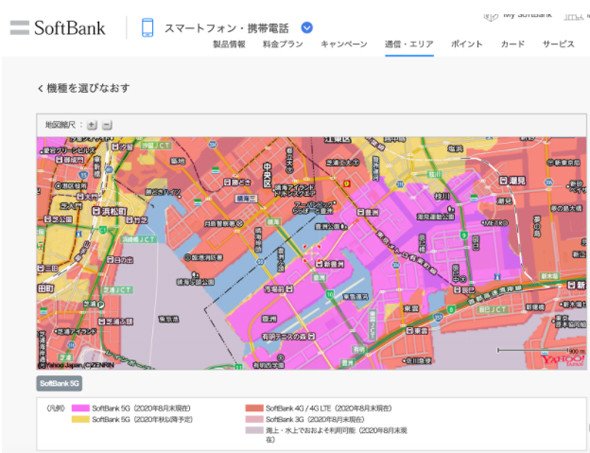Click the Yahoo! Japan logo on map

point(563,360)
